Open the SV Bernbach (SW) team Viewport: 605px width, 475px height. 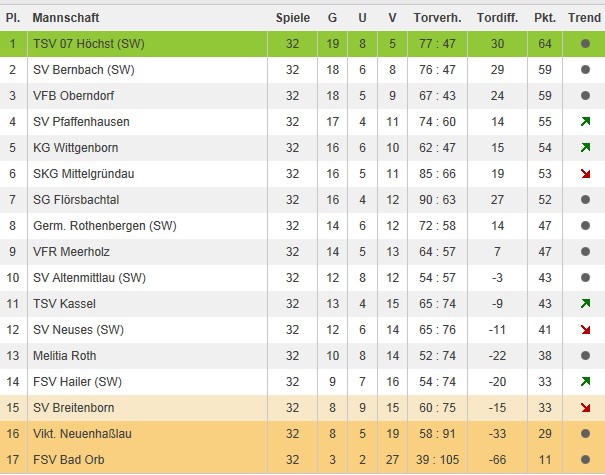(83, 70)
